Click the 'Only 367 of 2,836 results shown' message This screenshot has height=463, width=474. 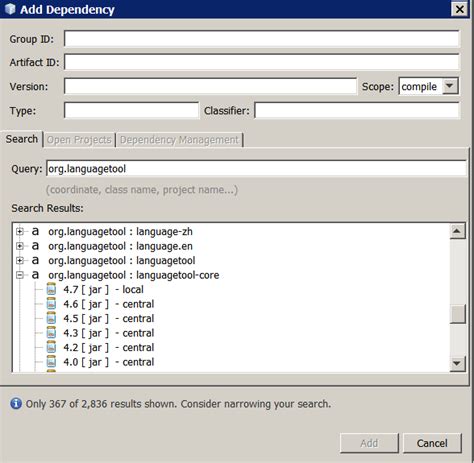click(x=178, y=404)
